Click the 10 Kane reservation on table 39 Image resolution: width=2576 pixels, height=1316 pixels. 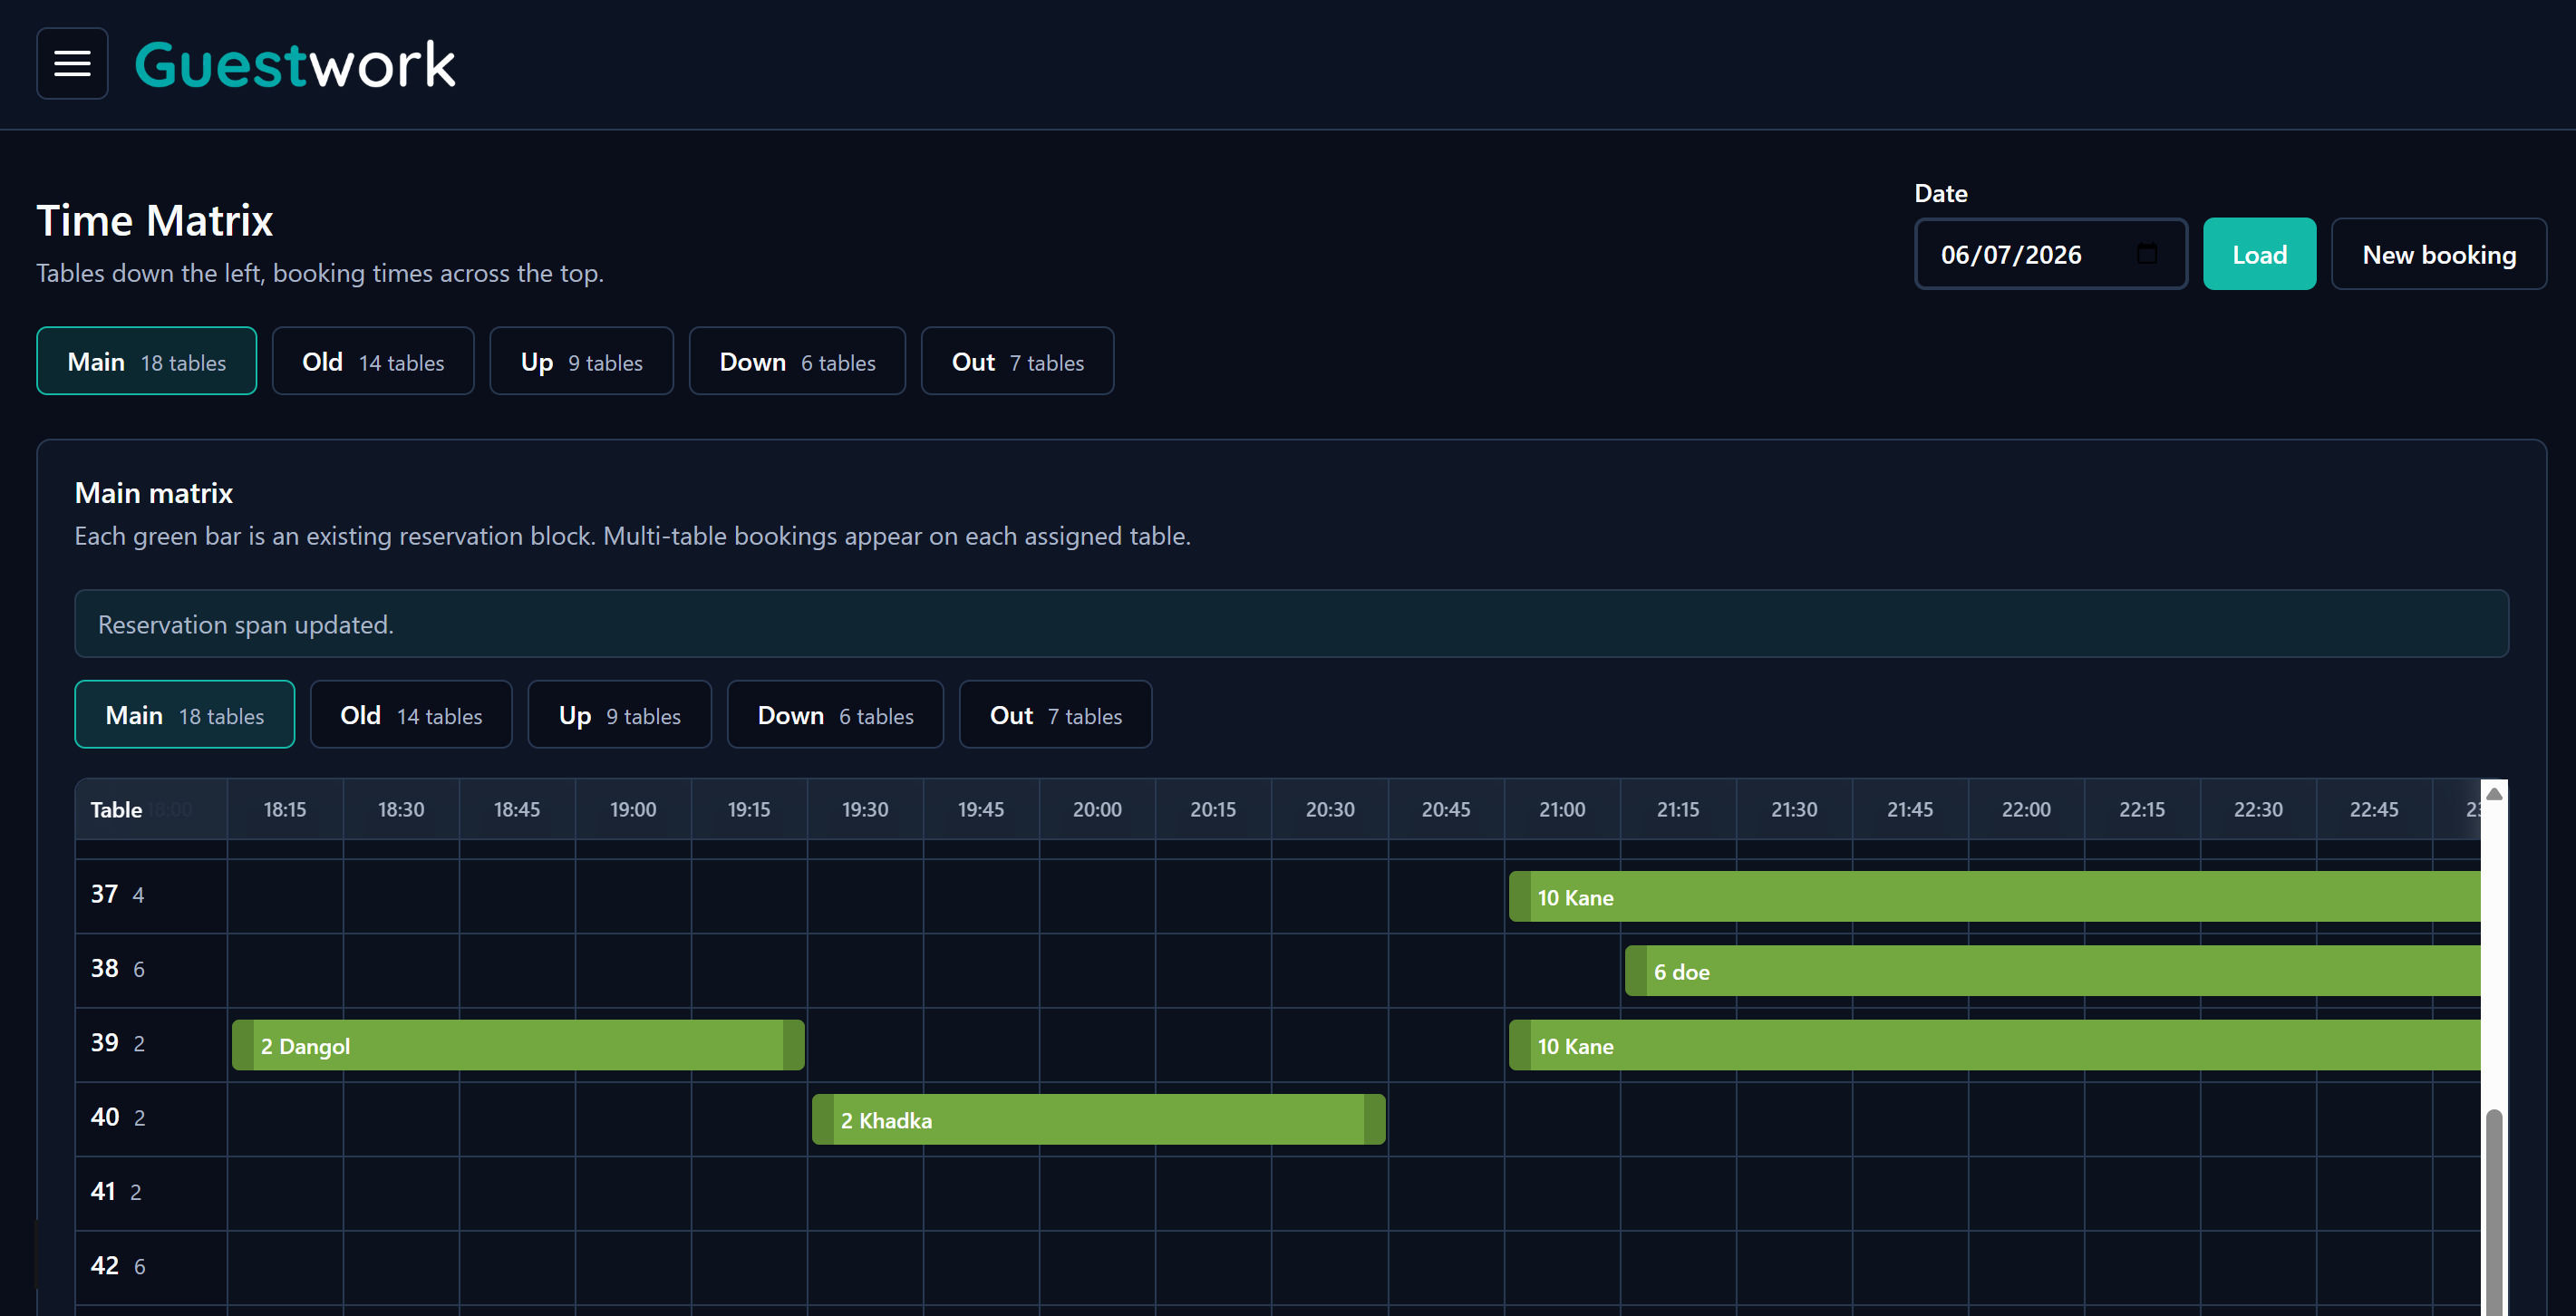[1995, 1044]
